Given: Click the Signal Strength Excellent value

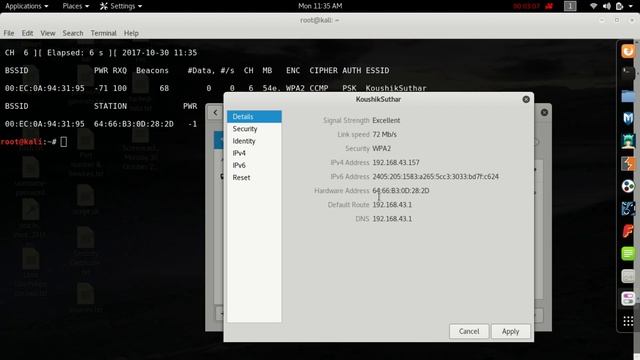Looking at the screenshot, I should point(386,120).
